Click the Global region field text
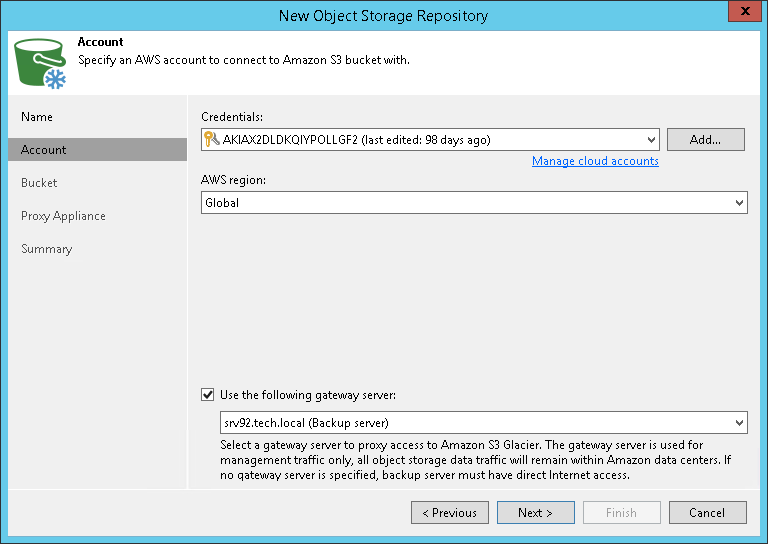This screenshot has height=544, width=768. pyautogui.click(x=222, y=203)
